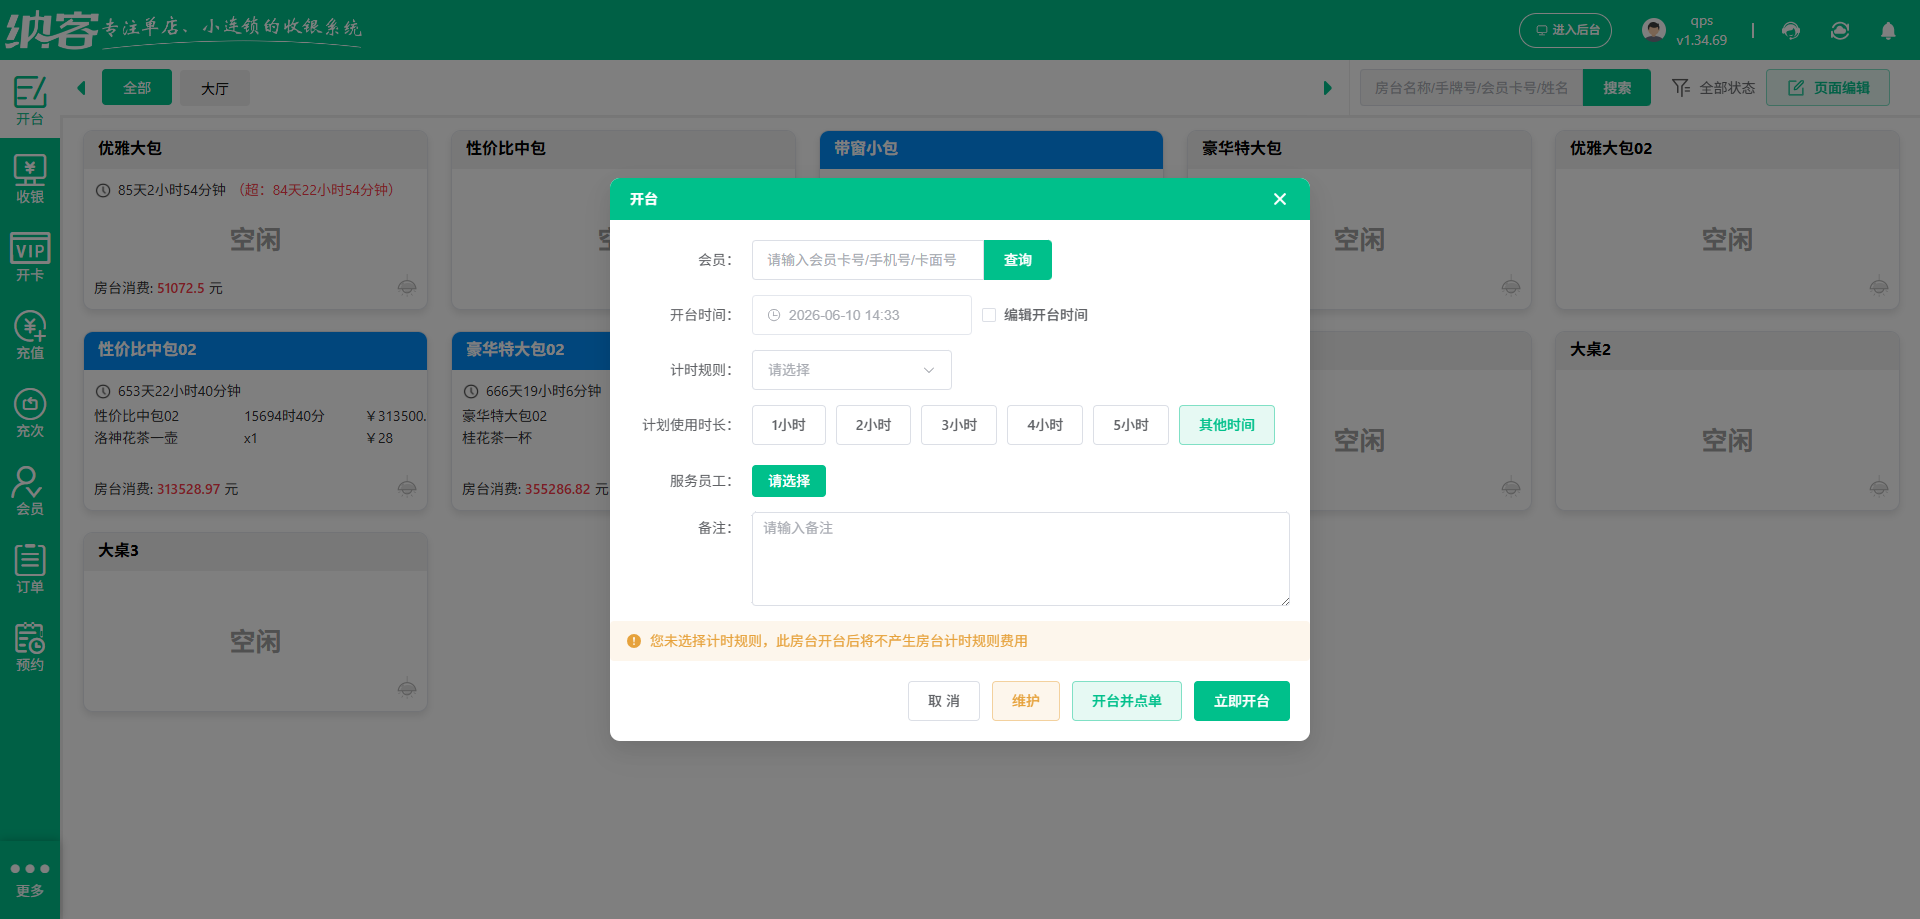
Task: Focus the member card number input
Action: [x=868, y=260]
